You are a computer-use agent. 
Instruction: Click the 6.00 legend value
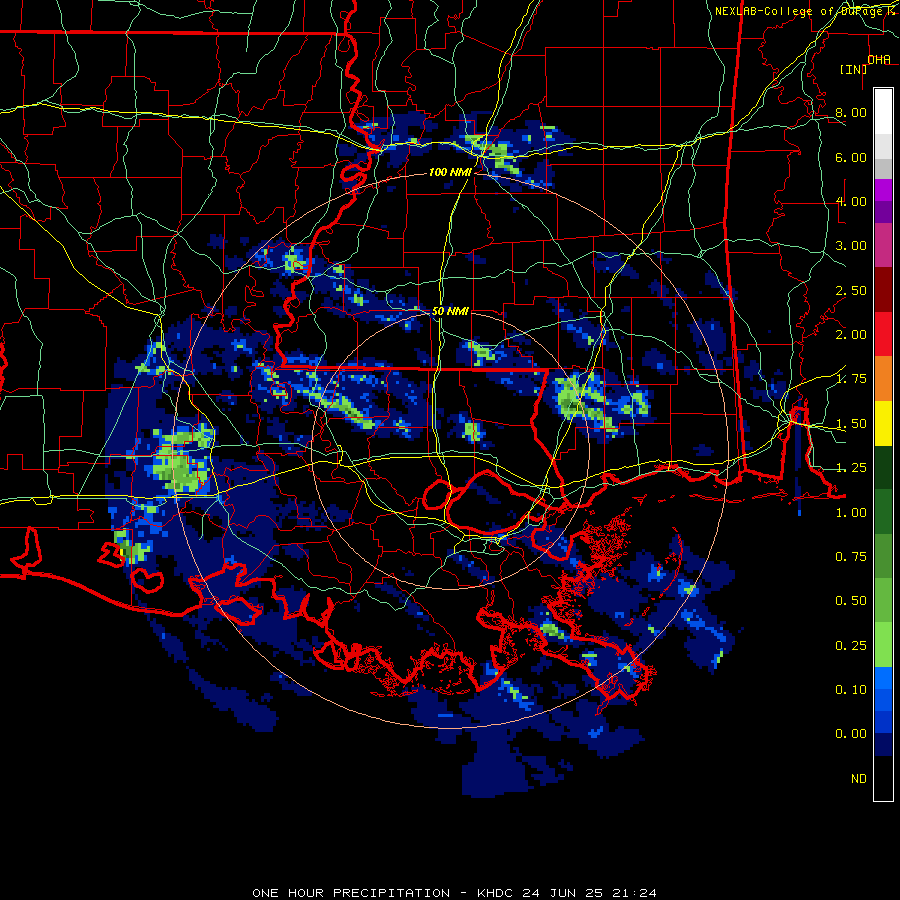[851, 157]
